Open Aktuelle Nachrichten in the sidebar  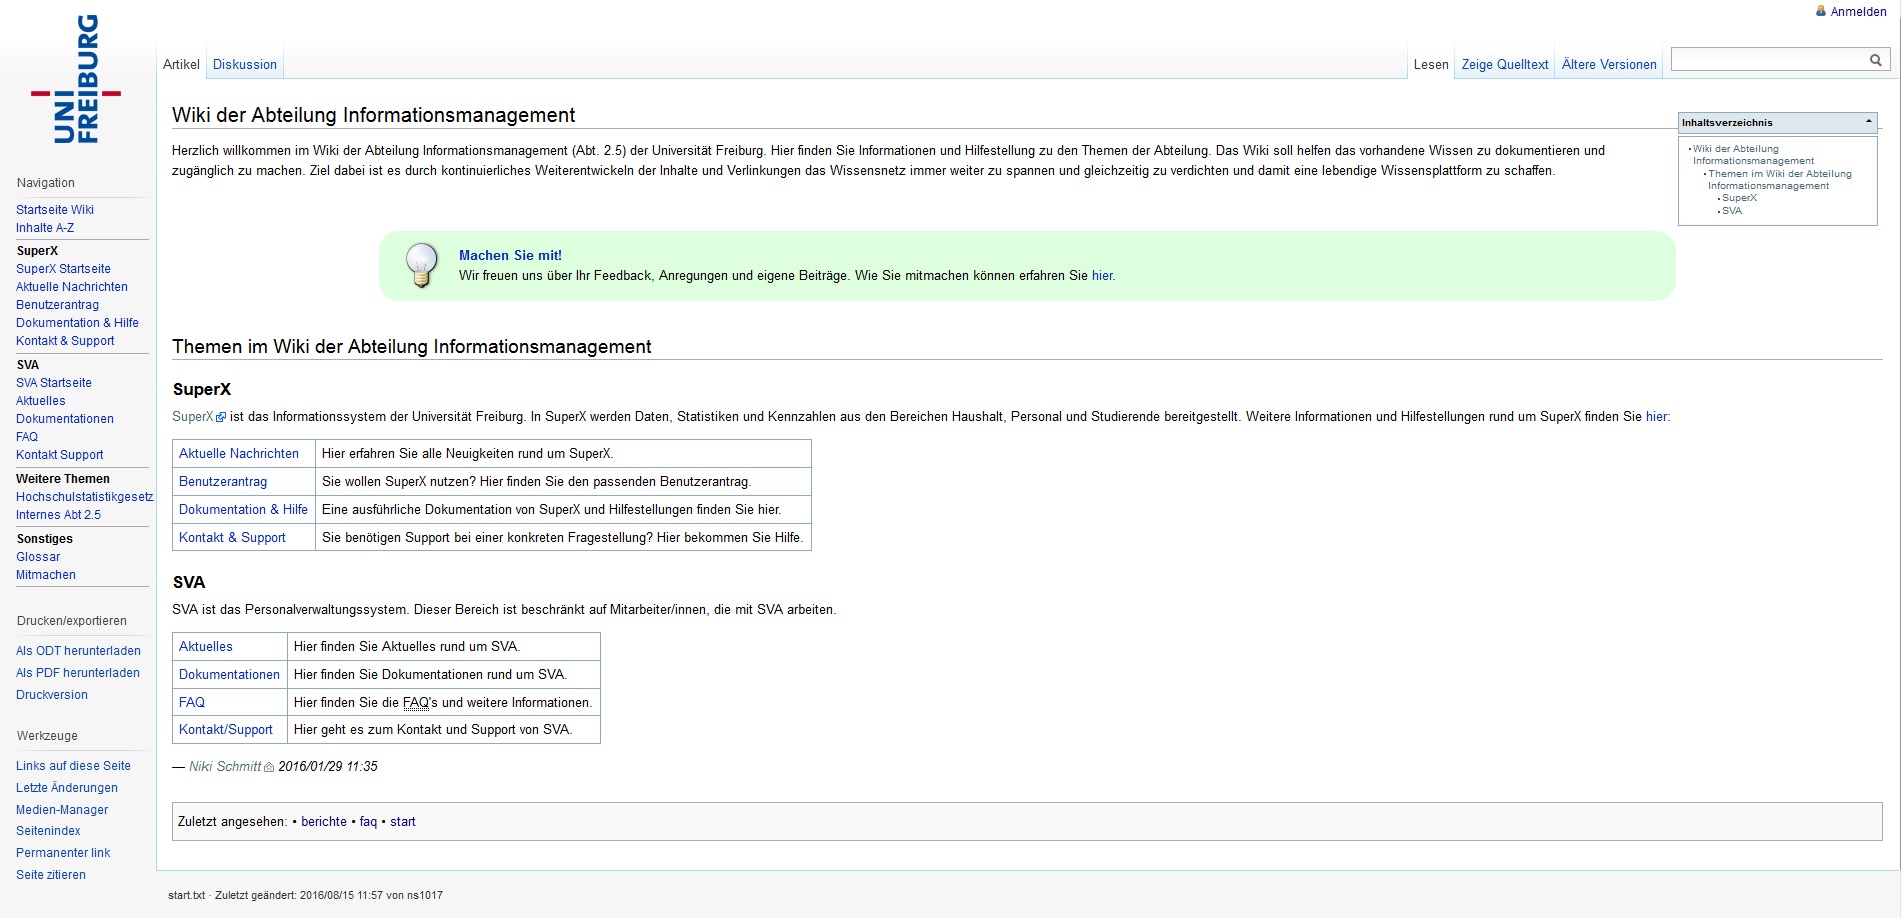72,287
